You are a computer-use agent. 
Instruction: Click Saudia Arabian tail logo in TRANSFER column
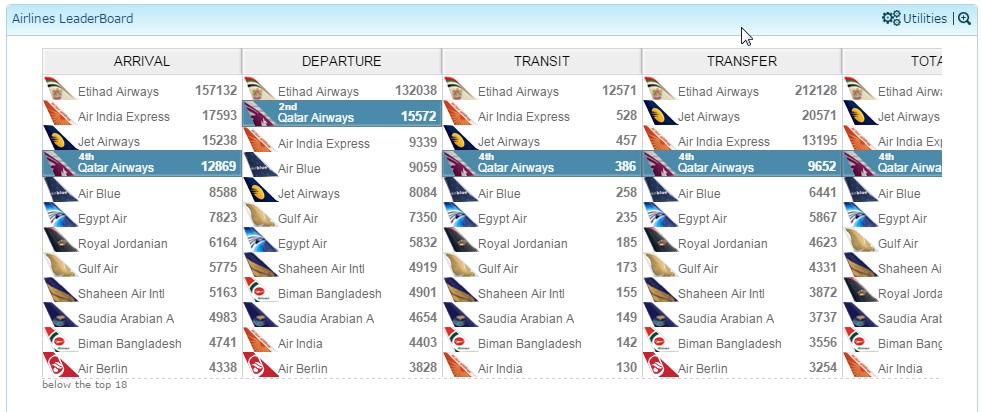(660, 315)
